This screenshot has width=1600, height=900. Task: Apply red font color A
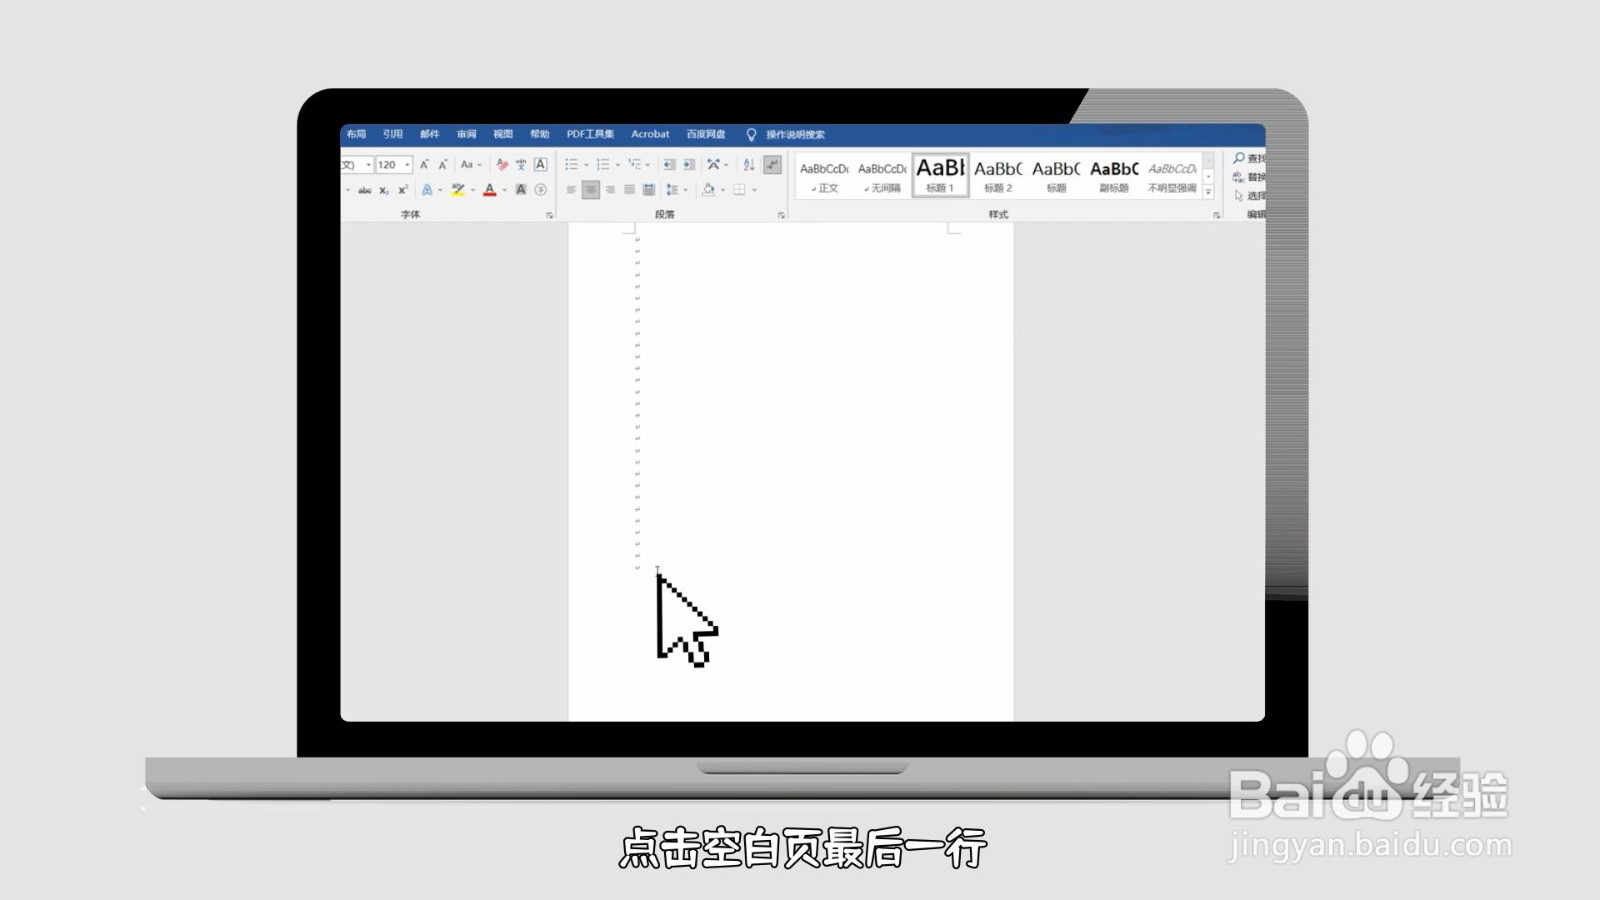point(490,190)
